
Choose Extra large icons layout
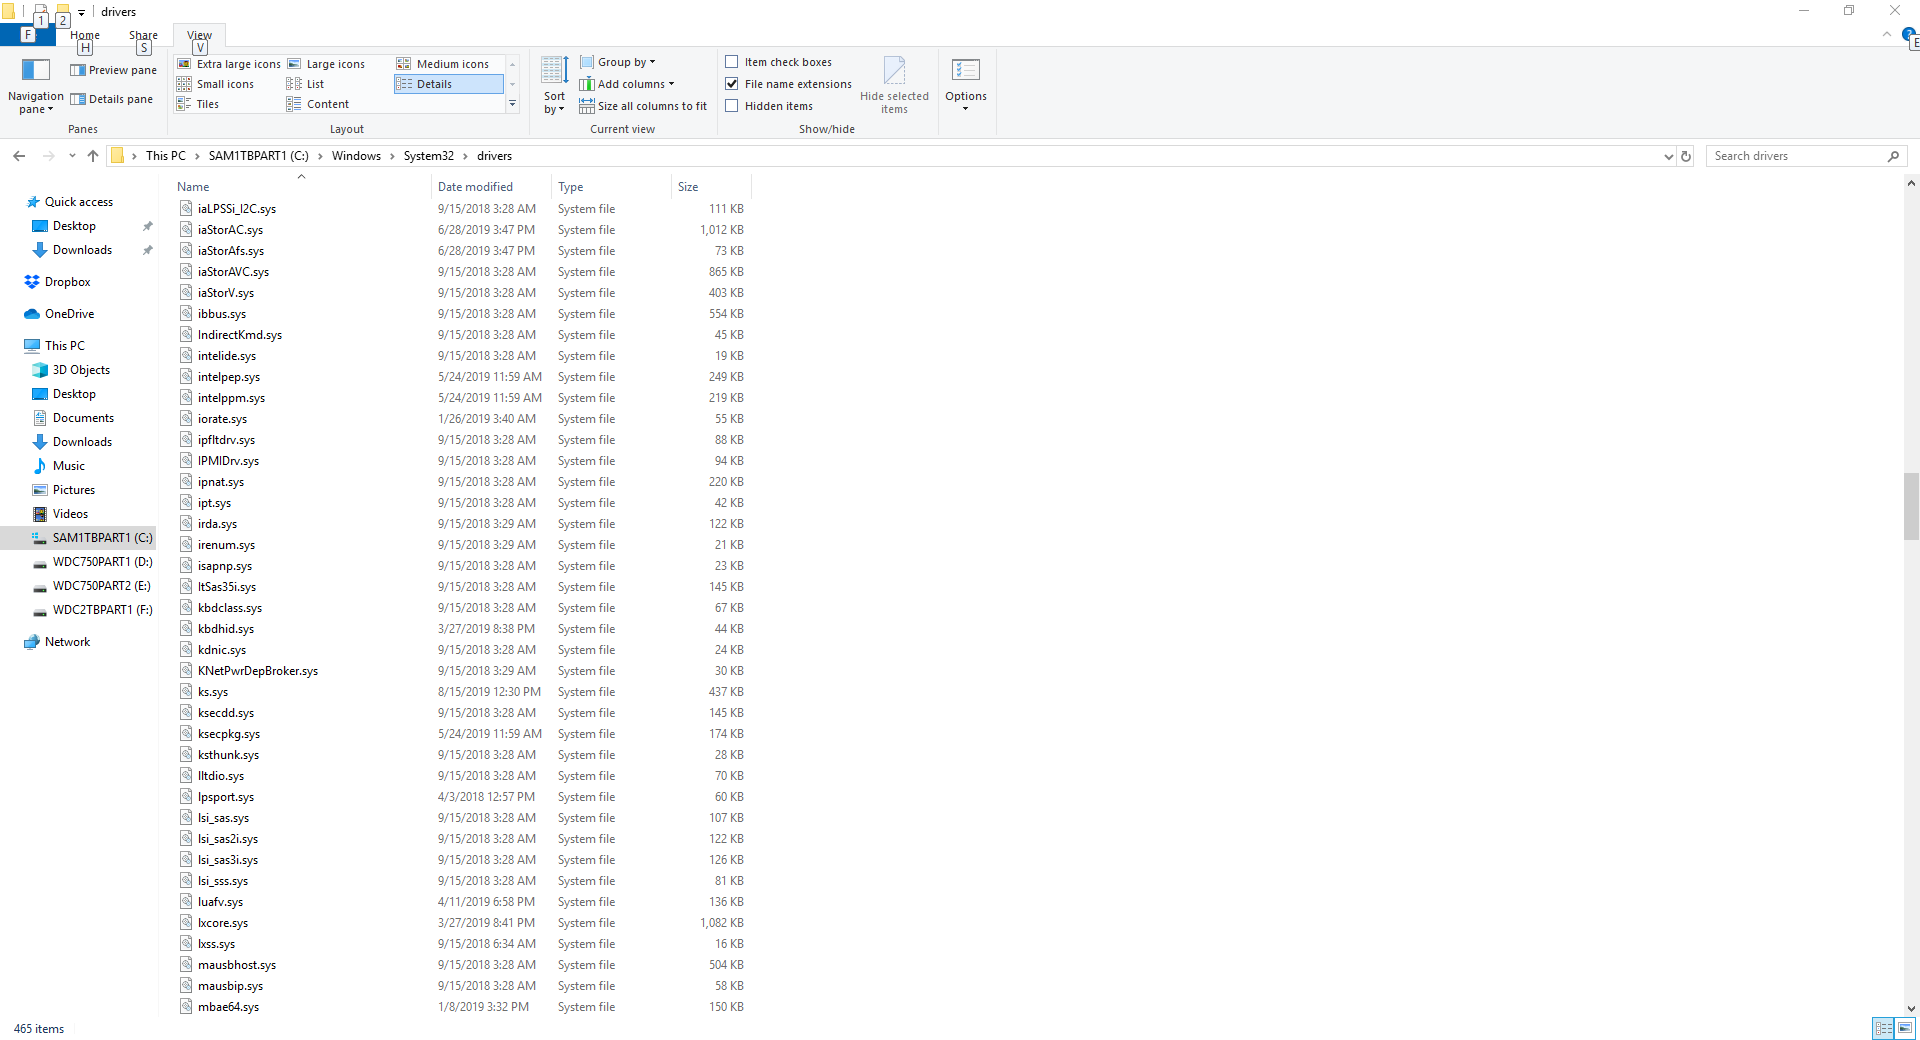tap(229, 64)
